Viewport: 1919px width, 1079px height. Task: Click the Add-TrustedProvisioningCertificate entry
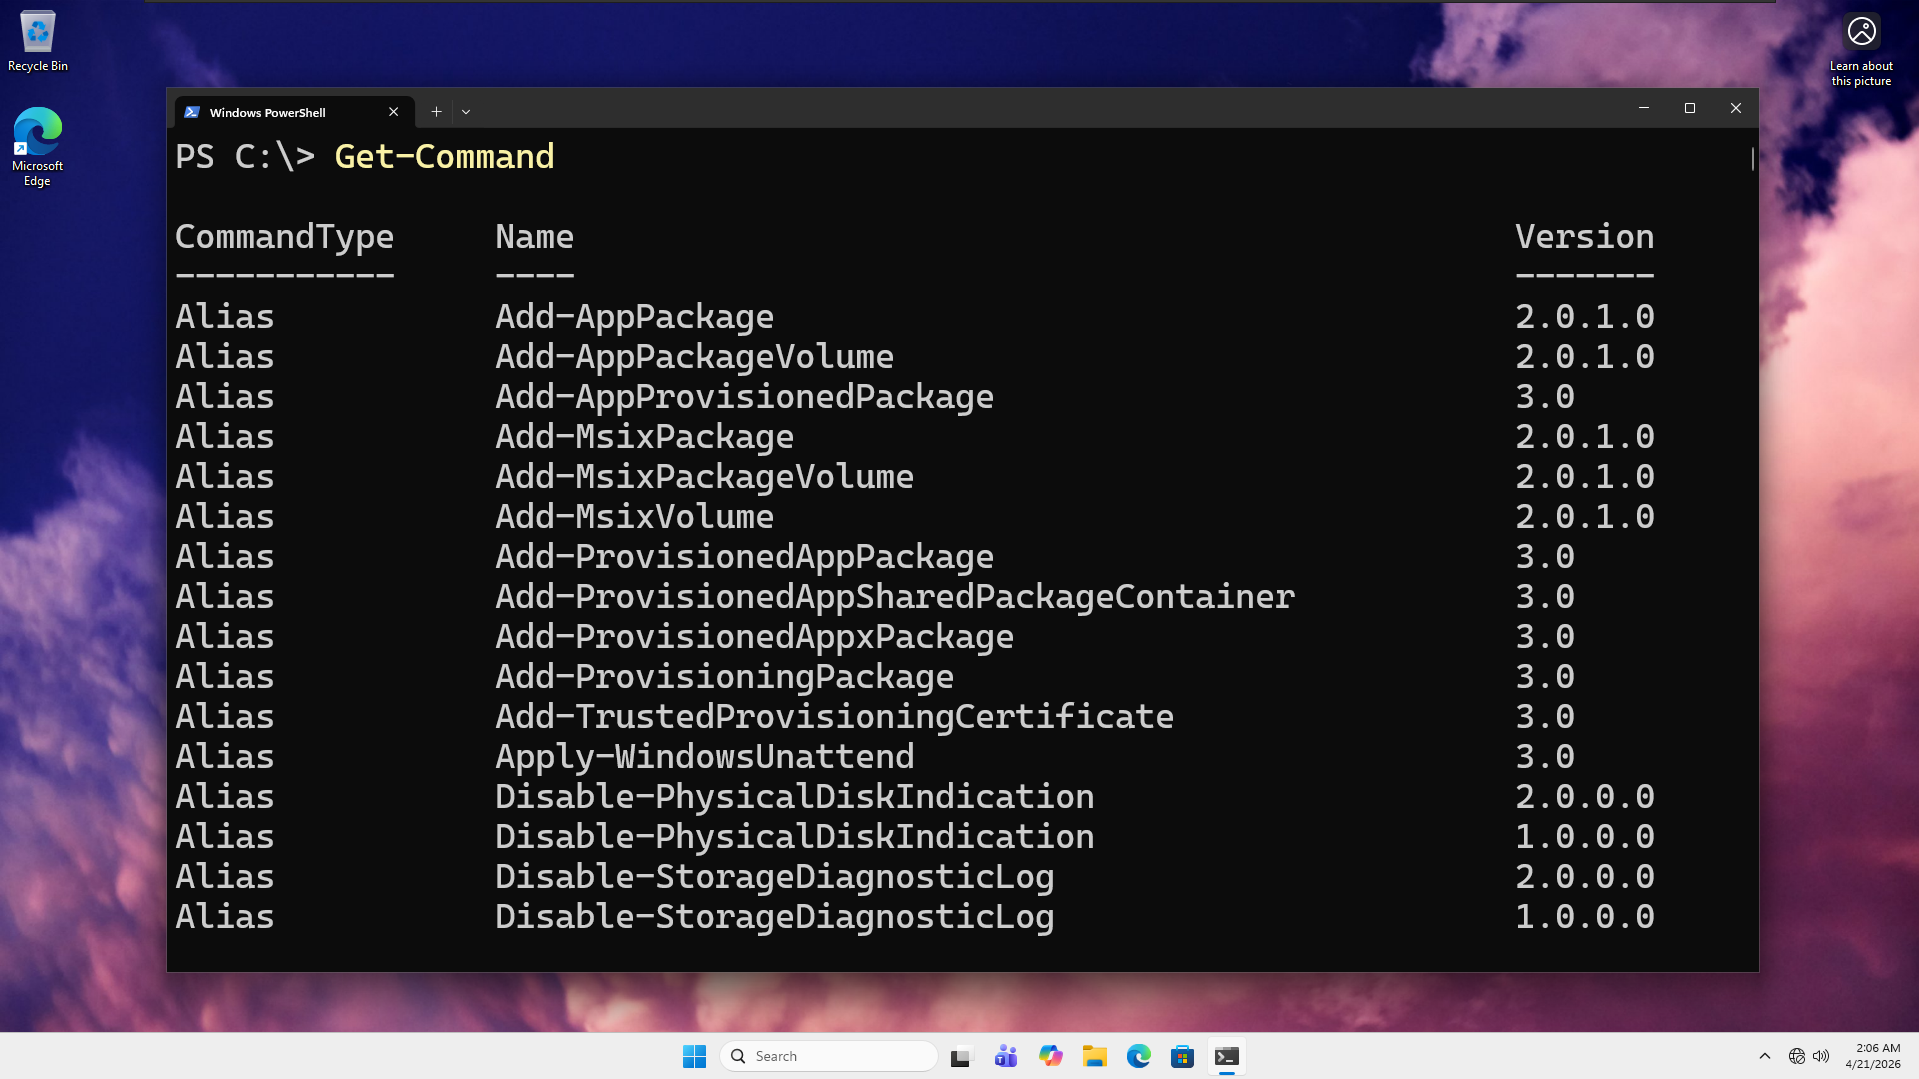(x=834, y=717)
